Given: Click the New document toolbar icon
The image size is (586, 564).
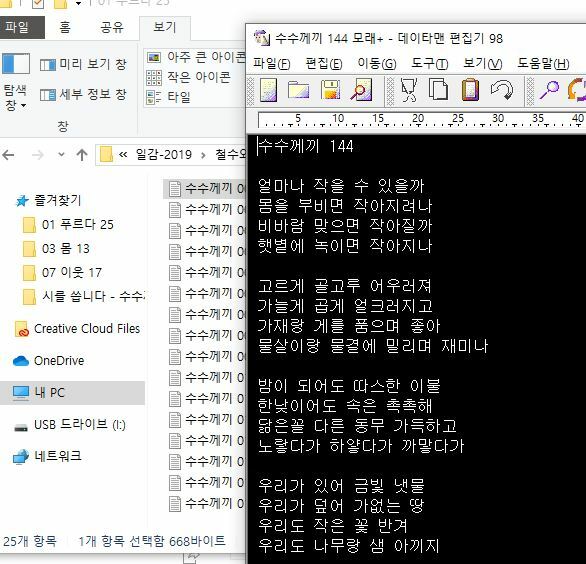Looking at the screenshot, I should pos(268,90).
